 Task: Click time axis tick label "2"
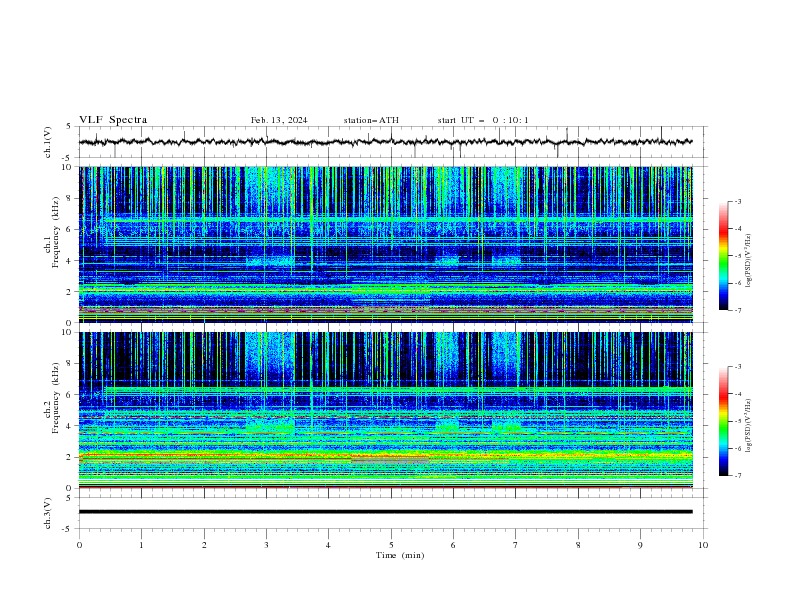coord(204,545)
